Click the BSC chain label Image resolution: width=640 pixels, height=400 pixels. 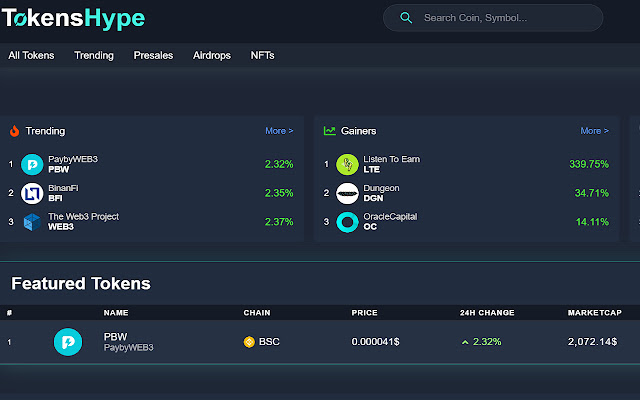pyautogui.click(x=269, y=342)
